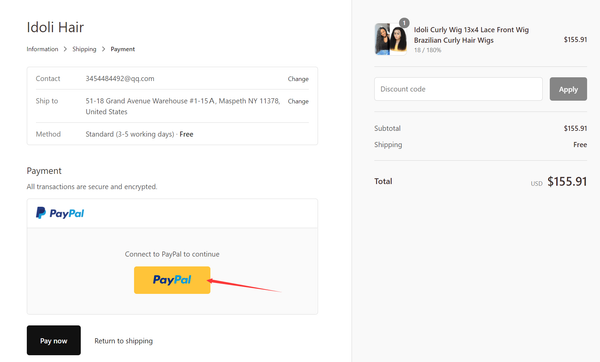Open the Idoli Hair store title

point(55,27)
